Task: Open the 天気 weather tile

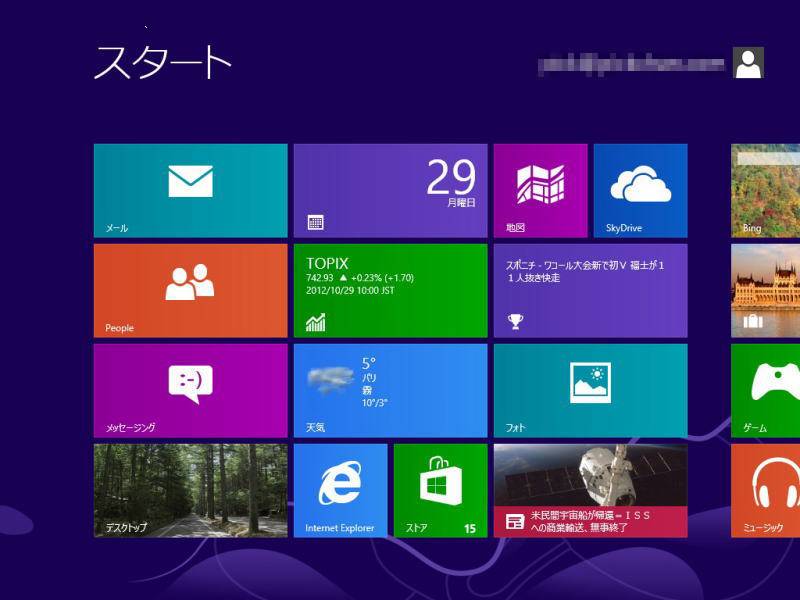Action: pyautogui.click(x=390, y=390)
